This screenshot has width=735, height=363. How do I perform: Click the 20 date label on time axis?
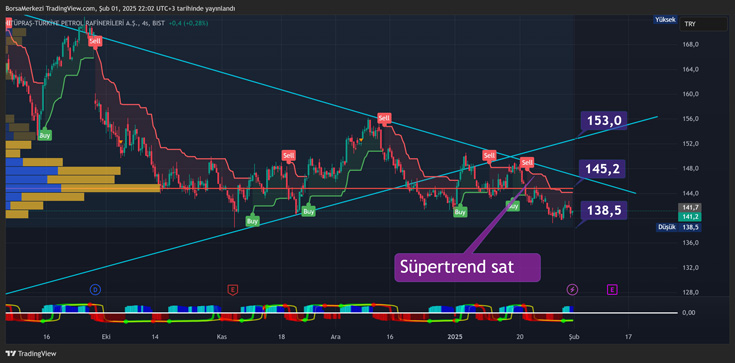tap(519, 337)
